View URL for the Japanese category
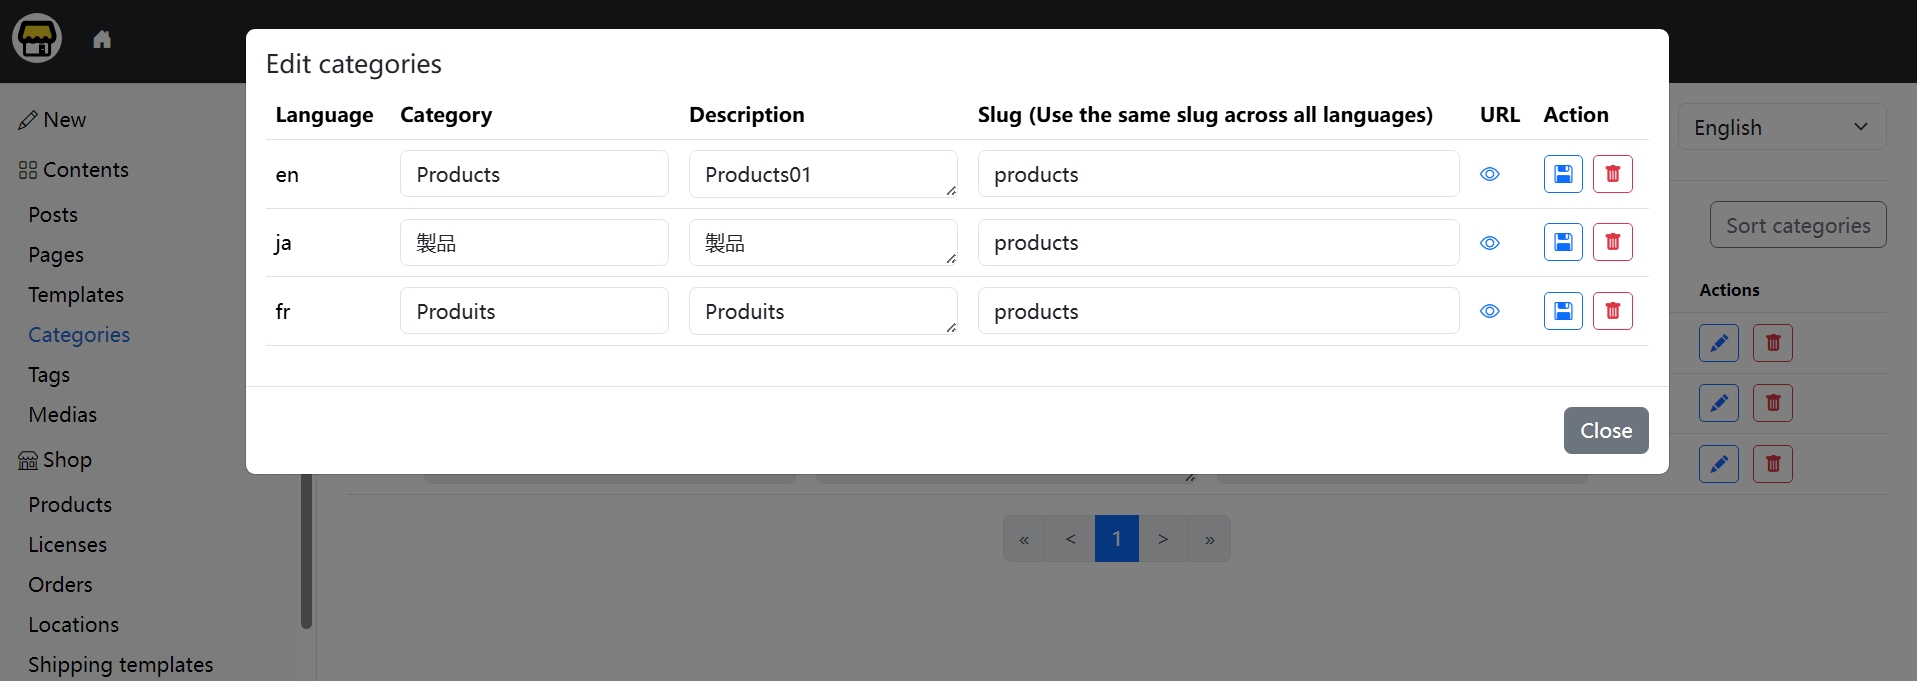 (x=1489, y=243)
